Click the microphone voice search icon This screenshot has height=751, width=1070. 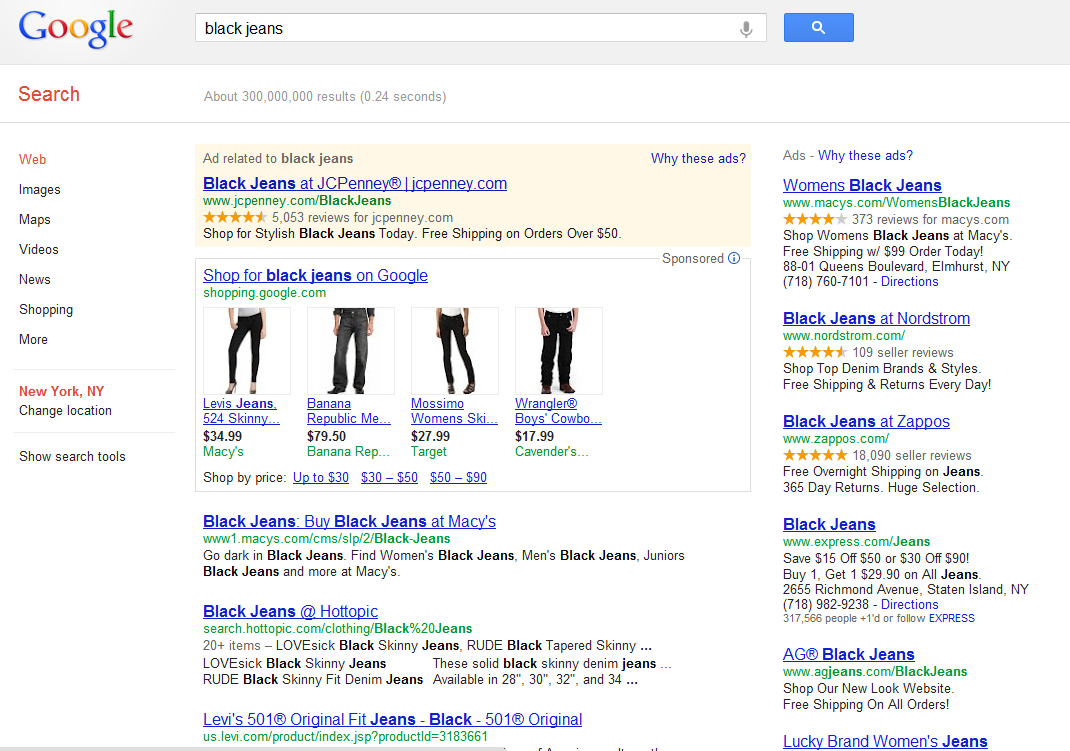pos(746,29)
